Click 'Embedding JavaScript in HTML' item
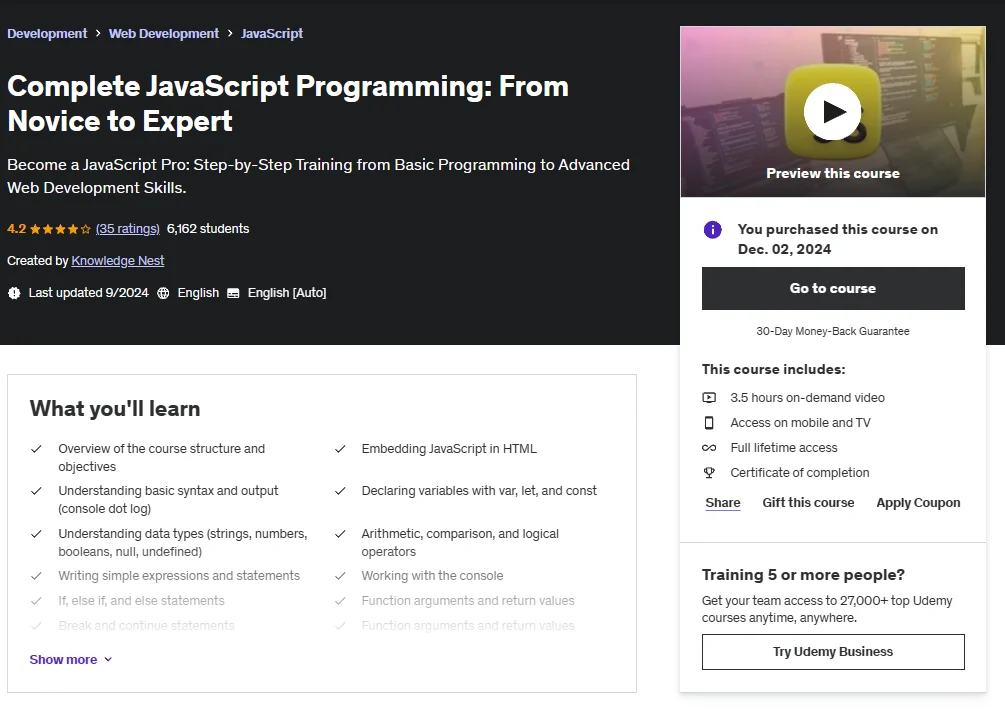Image resolution: width=1005 pixels, height=713 pixels. [449, 449]
